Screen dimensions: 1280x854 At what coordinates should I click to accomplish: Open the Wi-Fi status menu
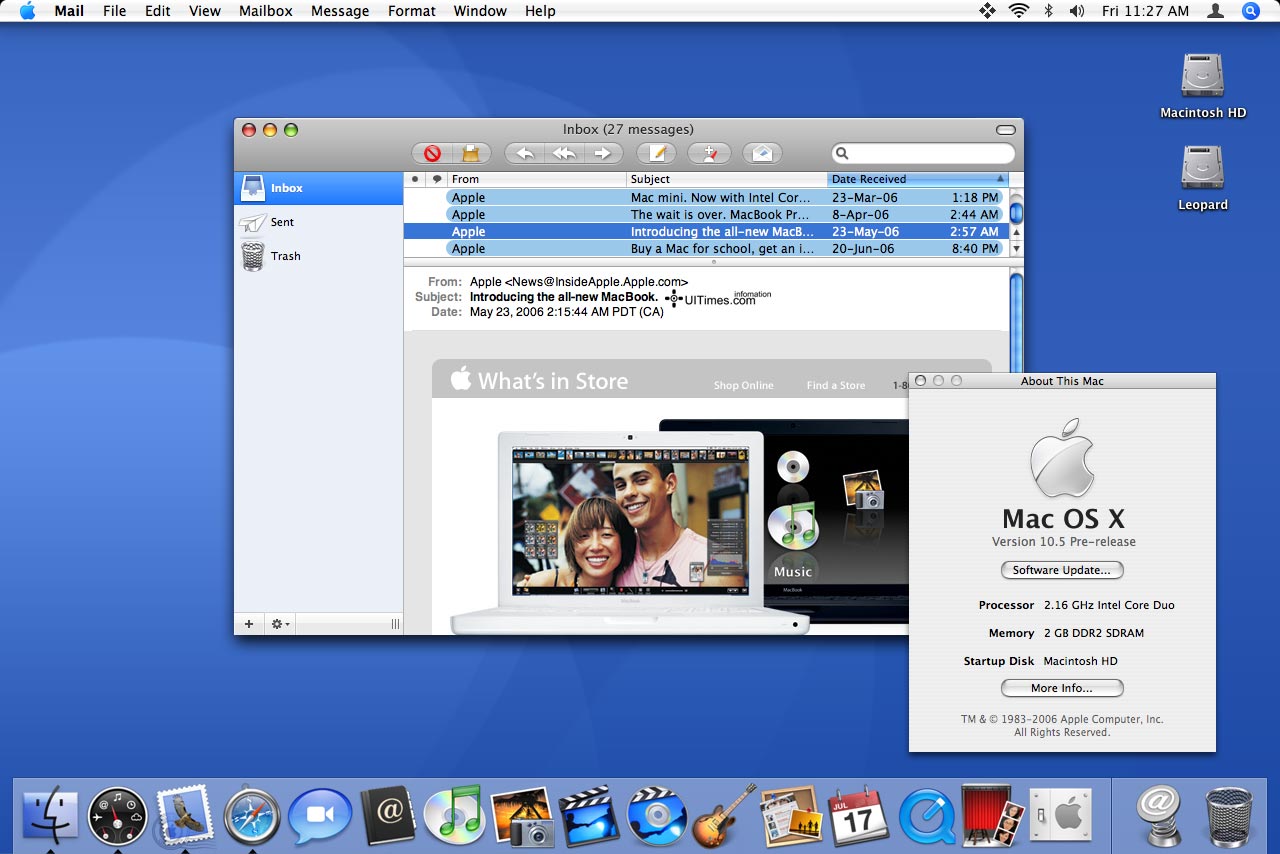(1019, 11)
